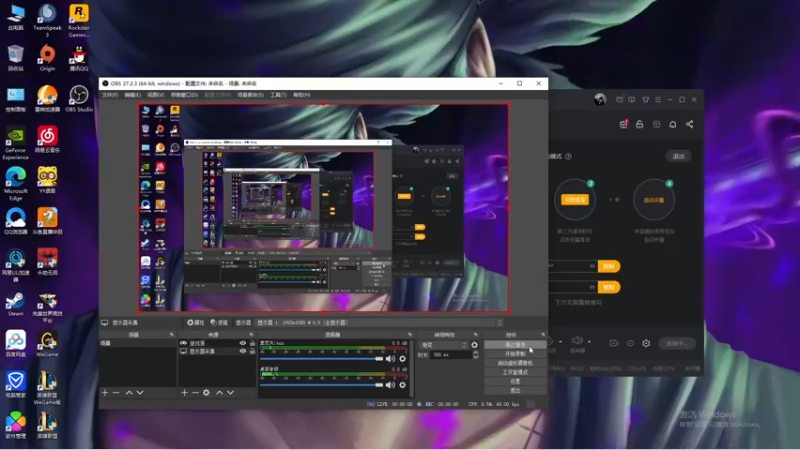Toggle eye icon in companion bottom bar
The width and height of the screenshot is (800, 450).
pos(630,343)
